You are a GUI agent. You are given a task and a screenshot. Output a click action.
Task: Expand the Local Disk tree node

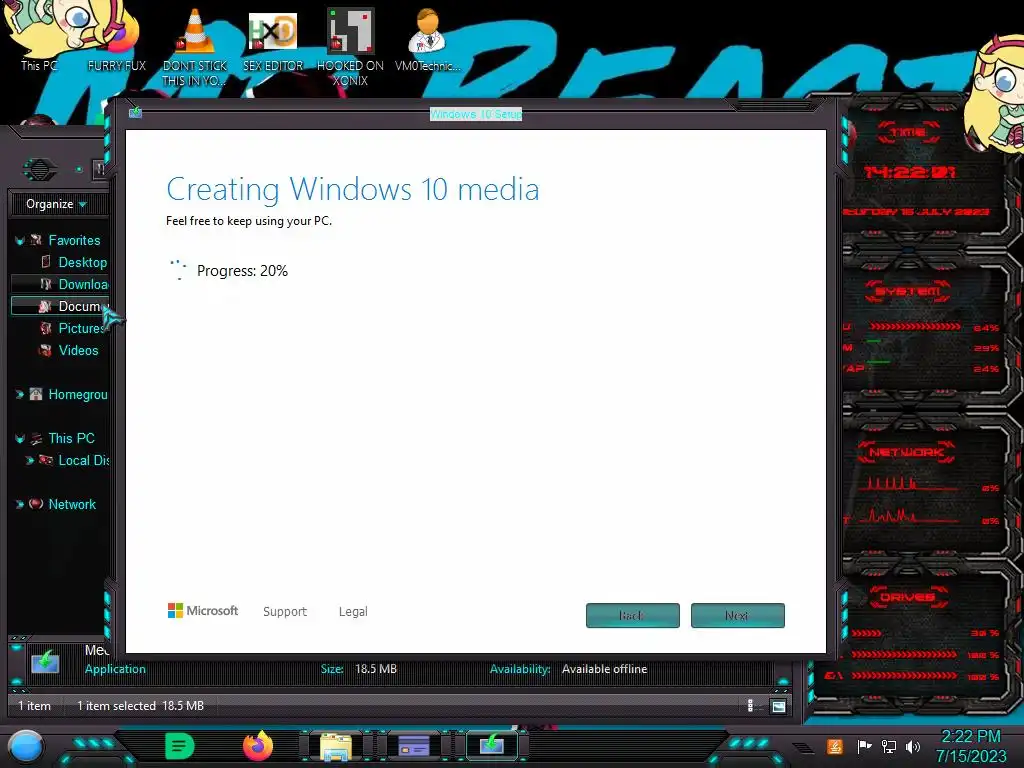[29, 460]
